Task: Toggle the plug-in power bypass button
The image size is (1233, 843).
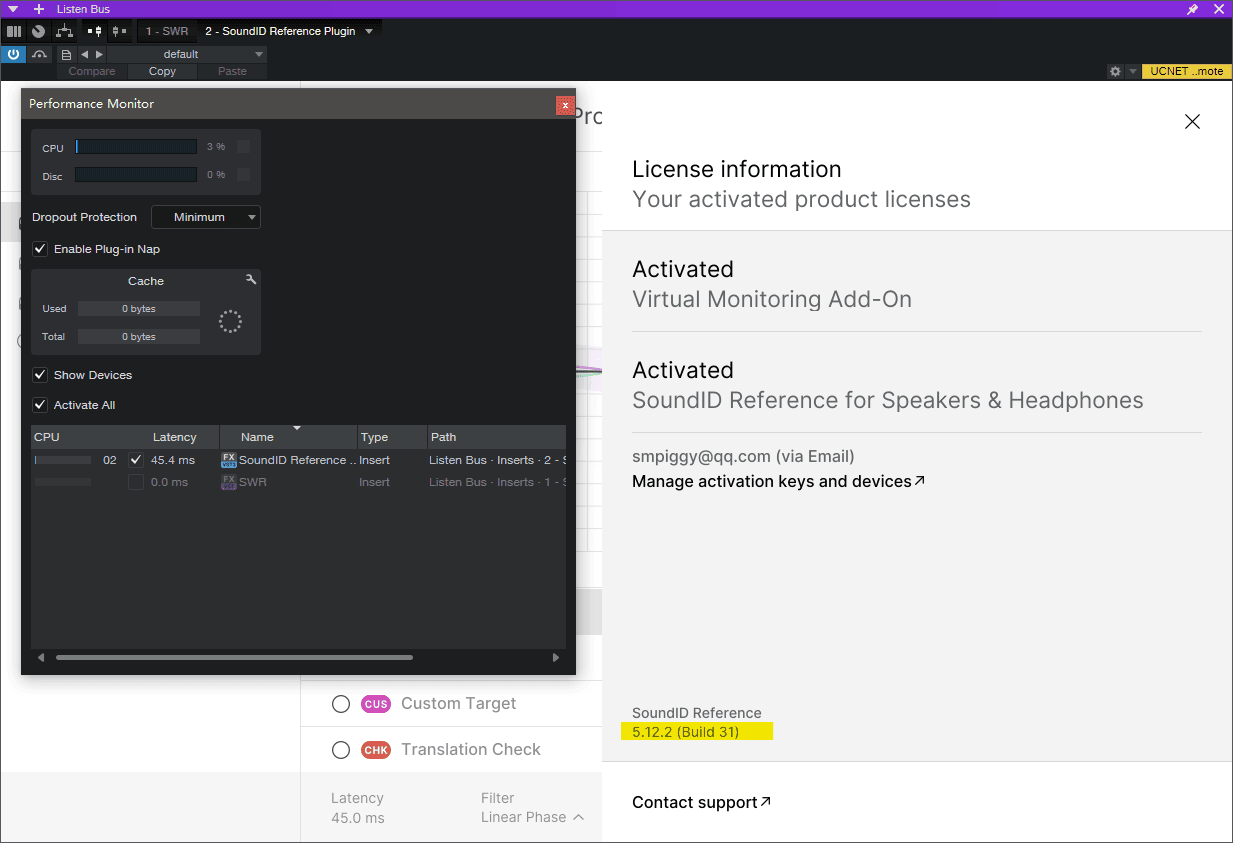Action: [14, 54]
